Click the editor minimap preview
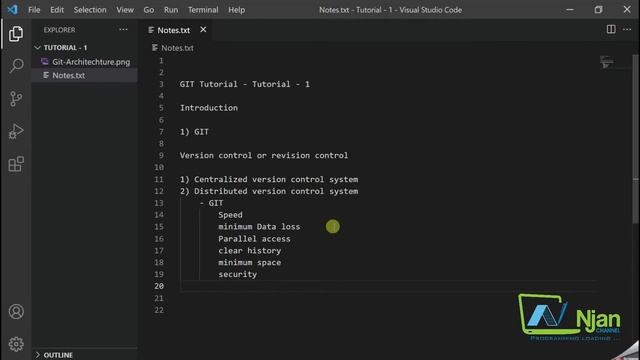The image size is (640, 360). coord(607,62)
